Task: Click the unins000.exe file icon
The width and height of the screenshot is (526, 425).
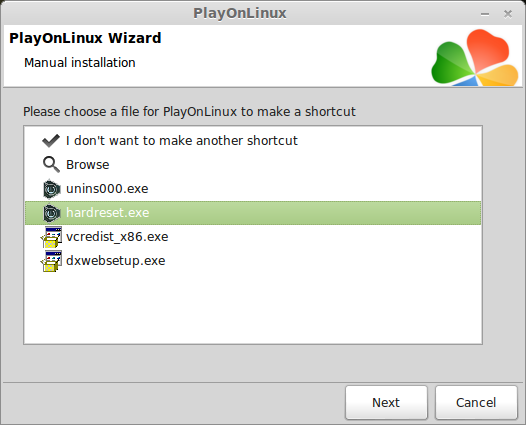Action: [x=52, y=189]
